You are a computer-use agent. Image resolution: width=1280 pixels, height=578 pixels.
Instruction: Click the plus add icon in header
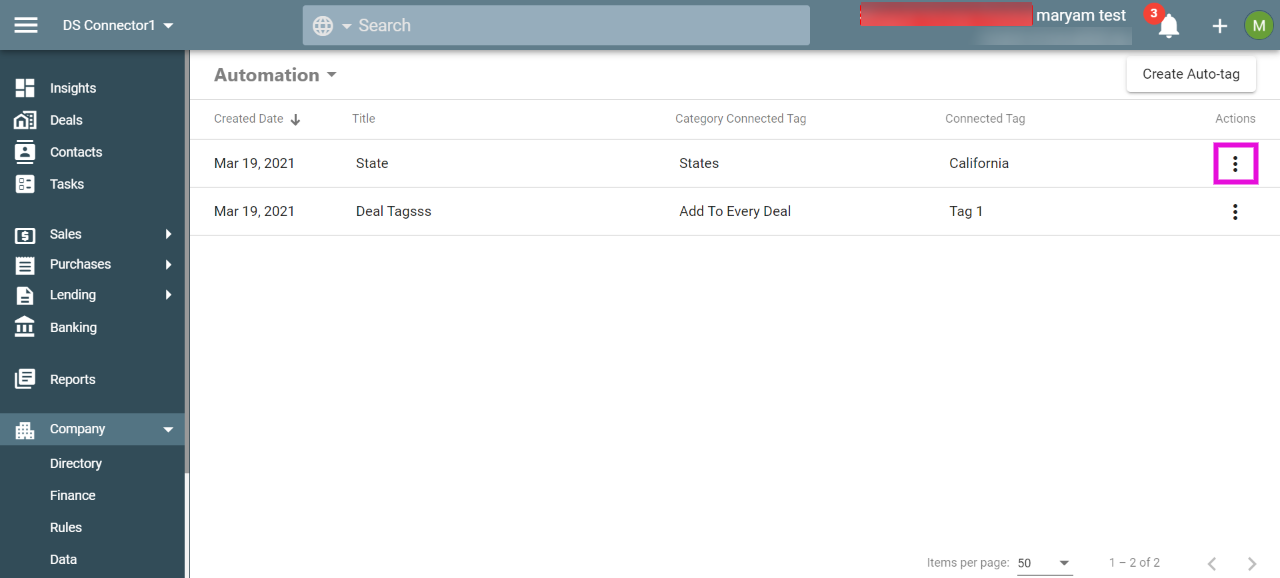pyautogui.click(x=1220, y=26)
